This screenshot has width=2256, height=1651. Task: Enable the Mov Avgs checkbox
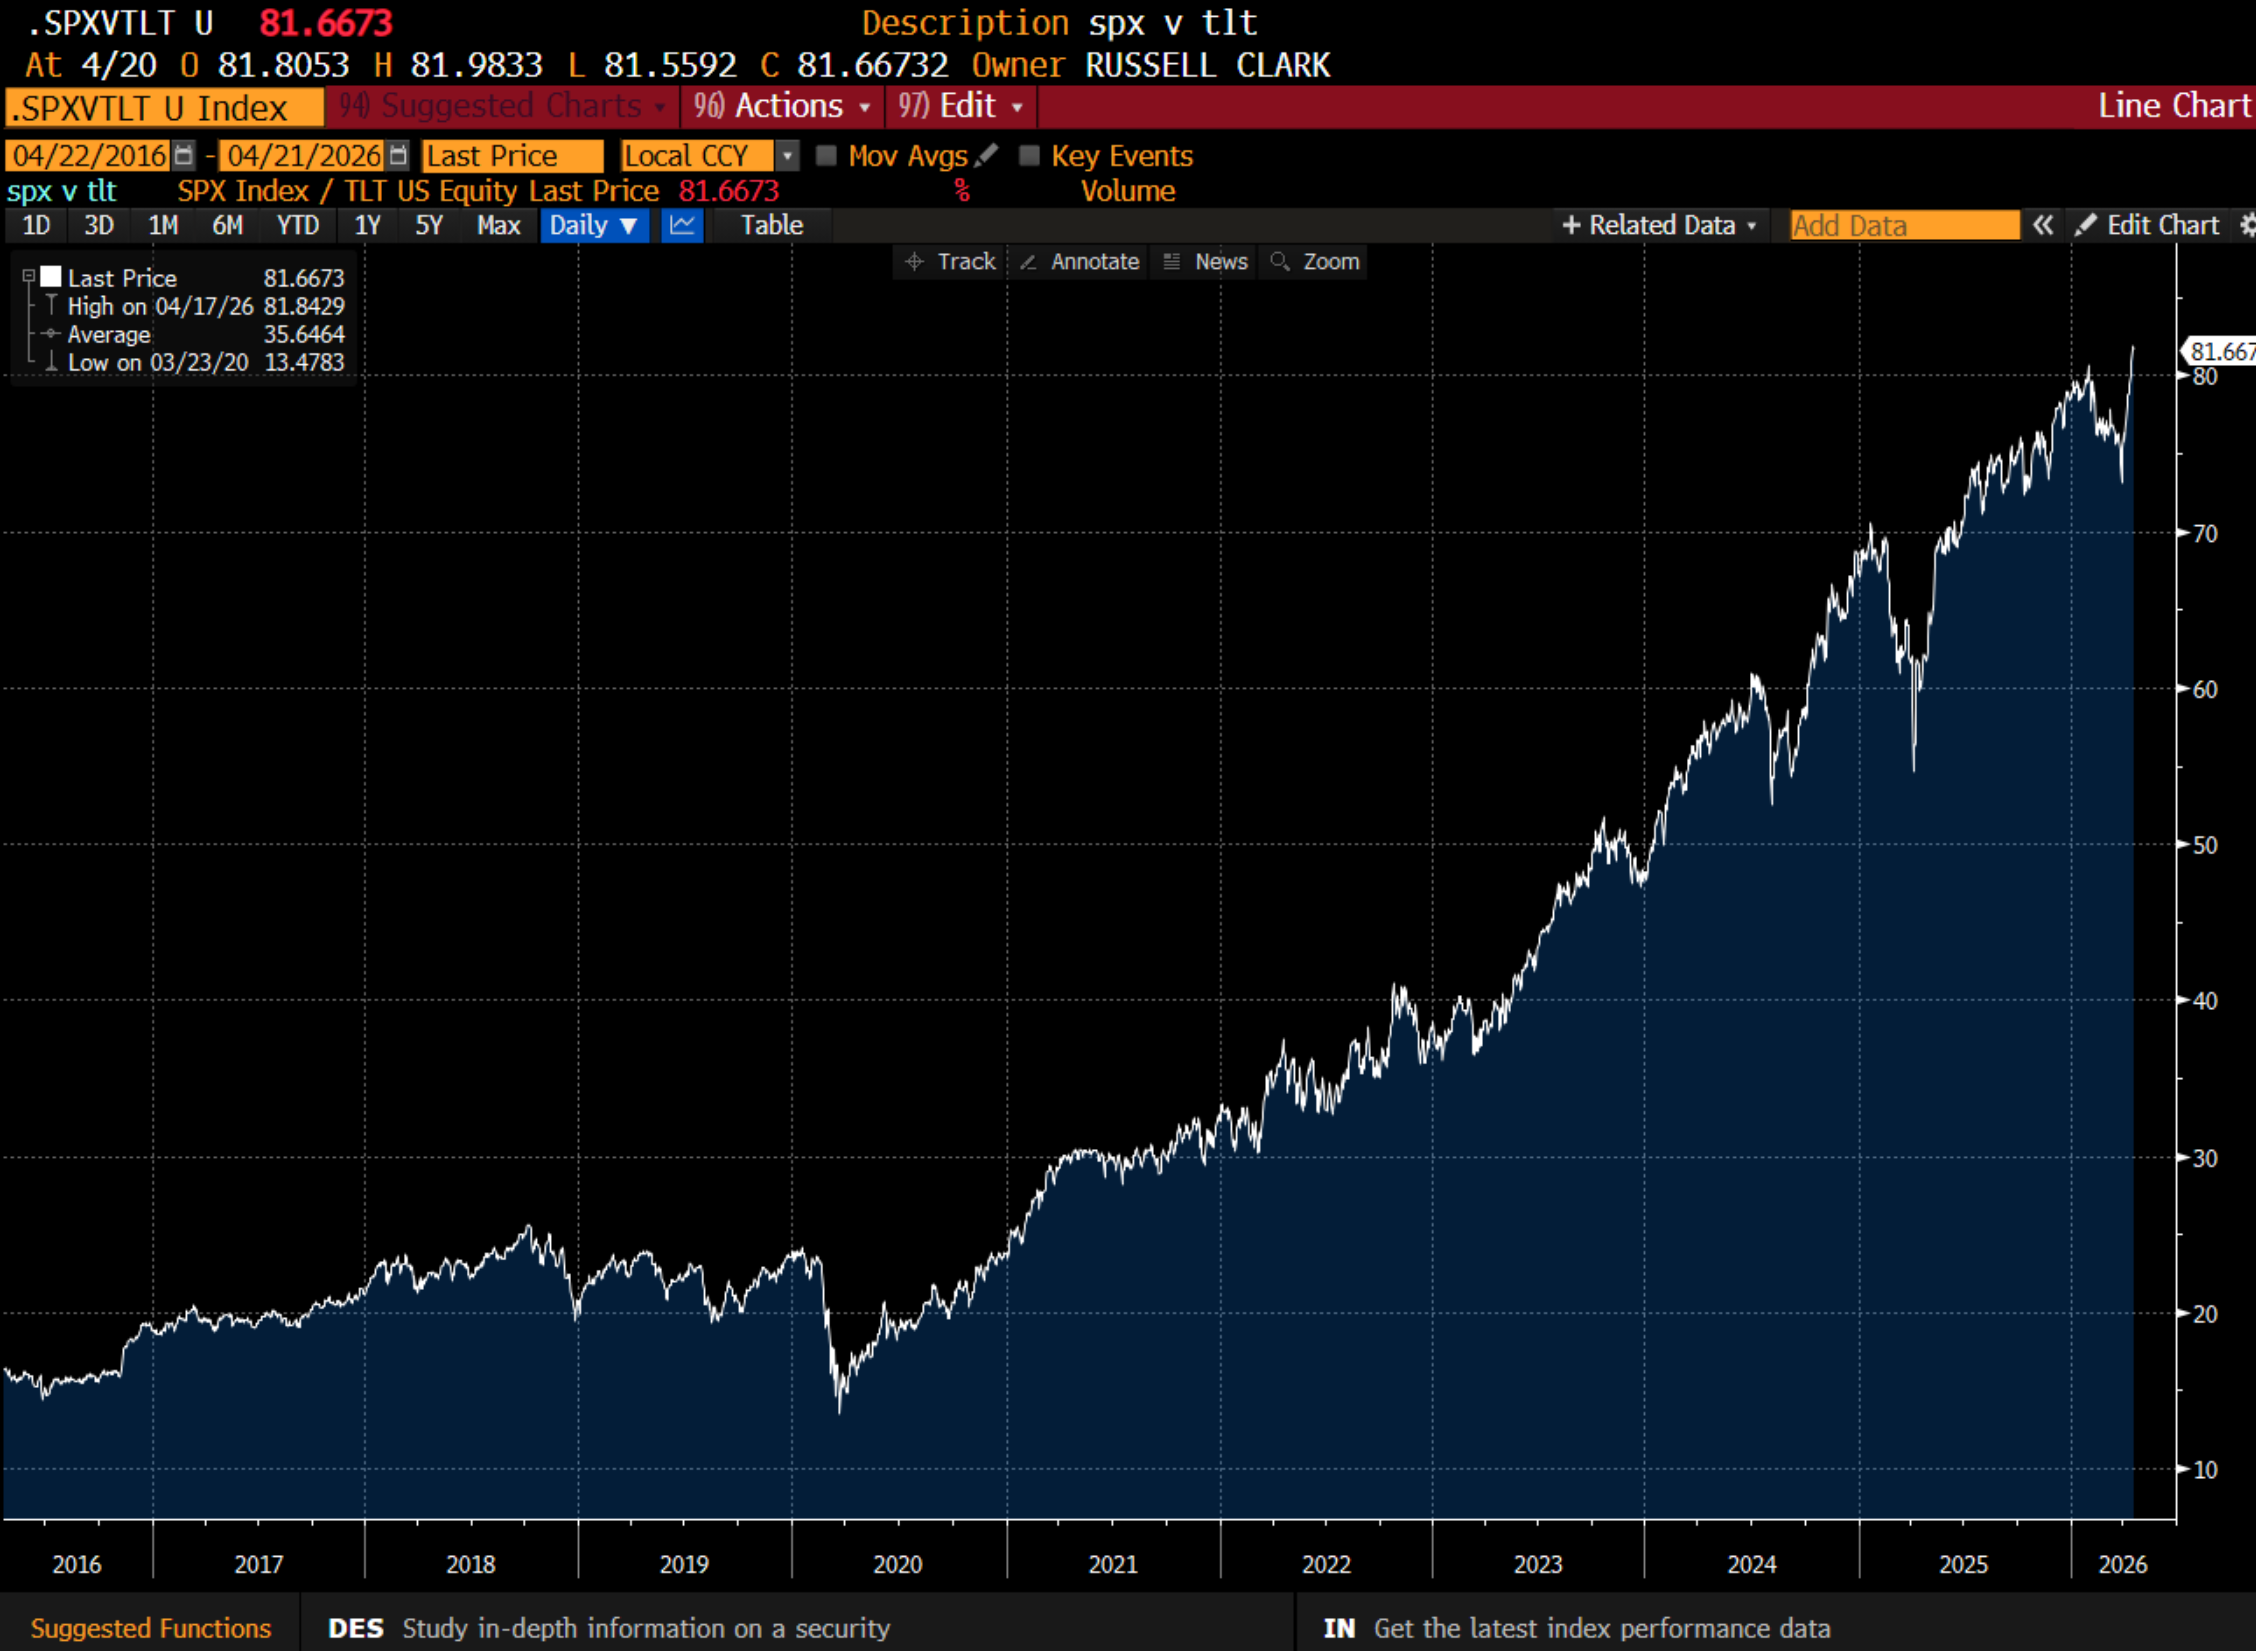pyautogui.click(x=826, y=156)
